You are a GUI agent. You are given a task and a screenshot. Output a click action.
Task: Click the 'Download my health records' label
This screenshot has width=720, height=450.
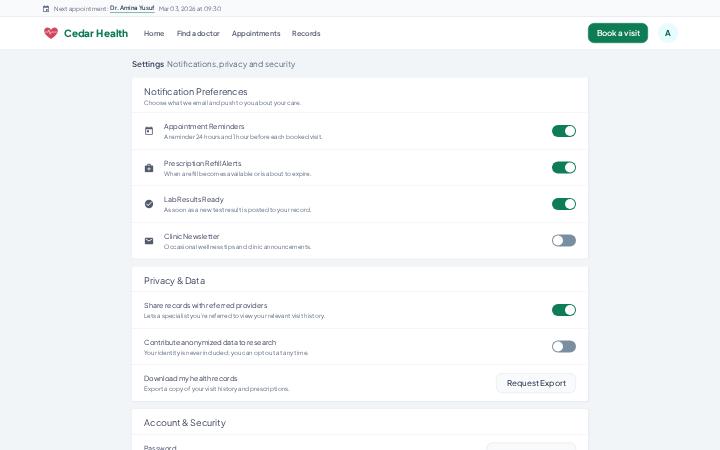point(191,378)
